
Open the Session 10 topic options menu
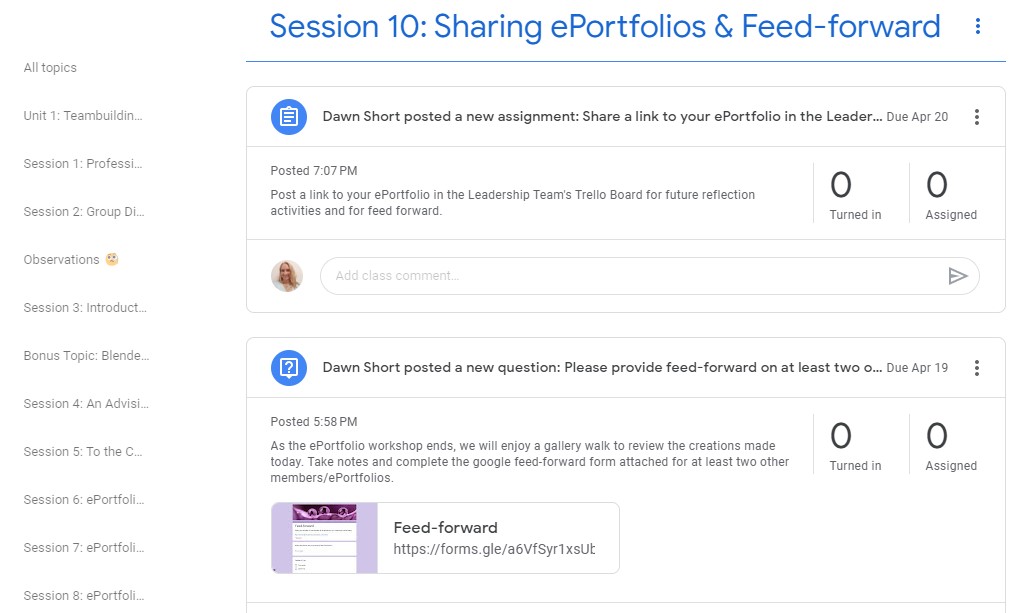tap(977, 27)
